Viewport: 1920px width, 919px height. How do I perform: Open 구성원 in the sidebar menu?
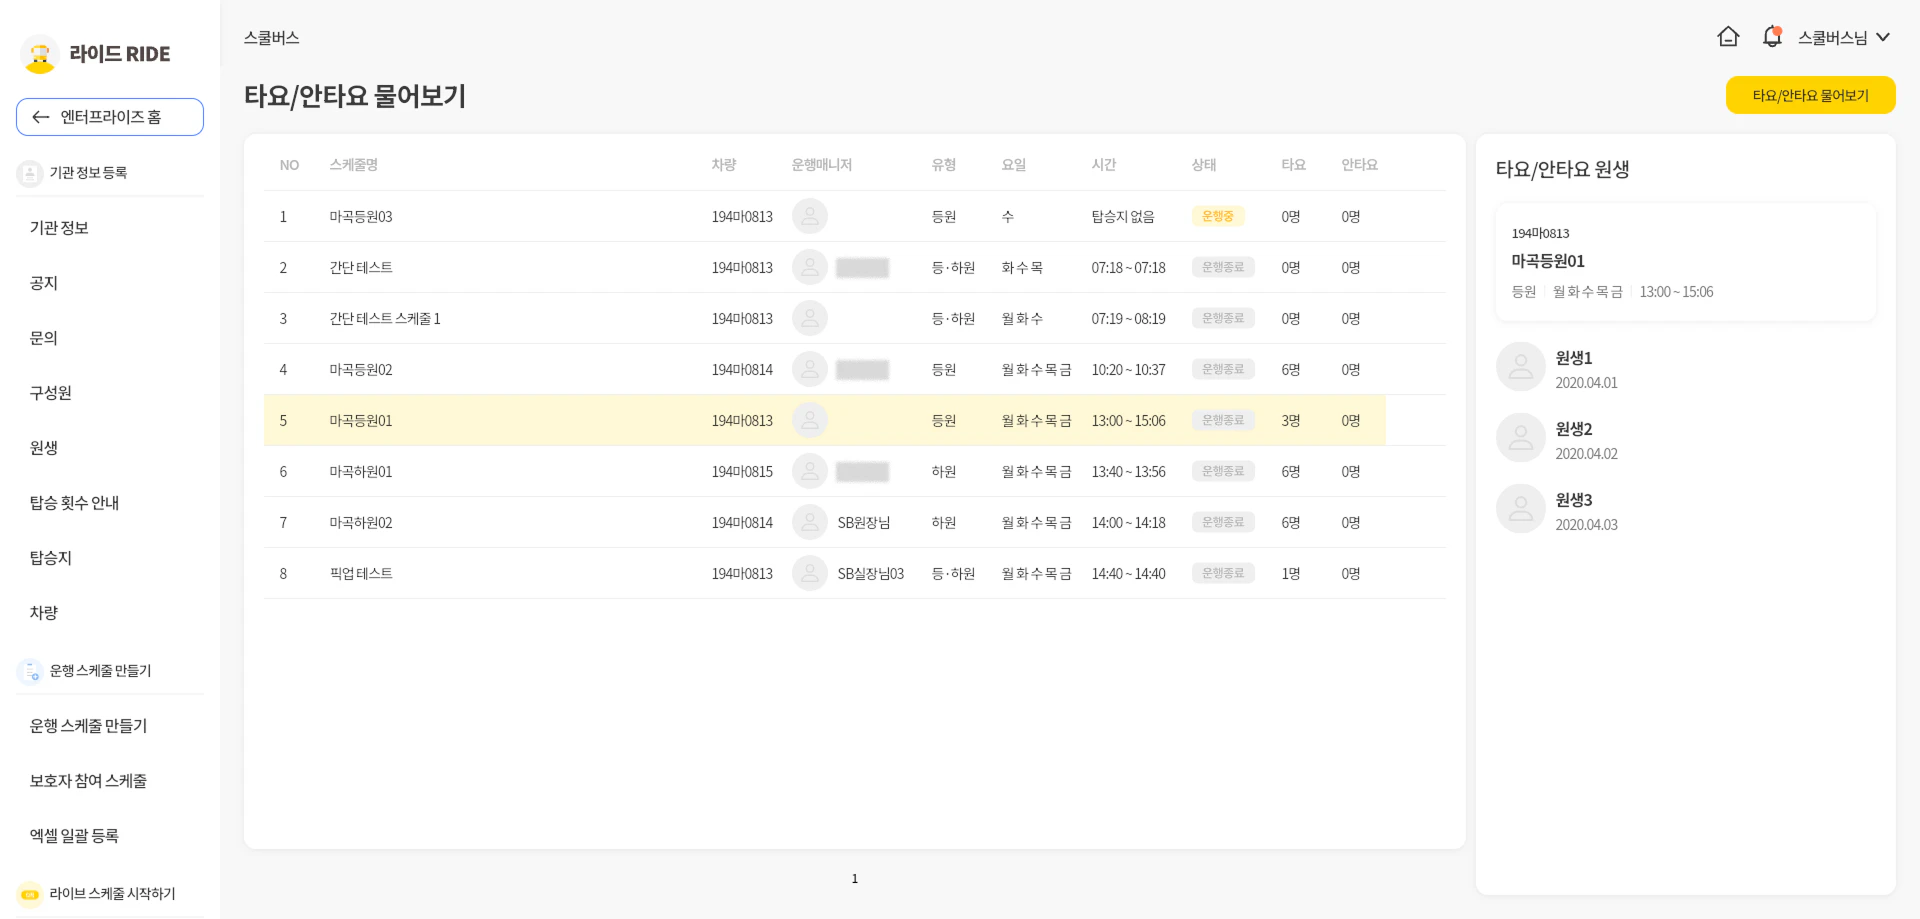pyautogui.click(x=51, y=393)
